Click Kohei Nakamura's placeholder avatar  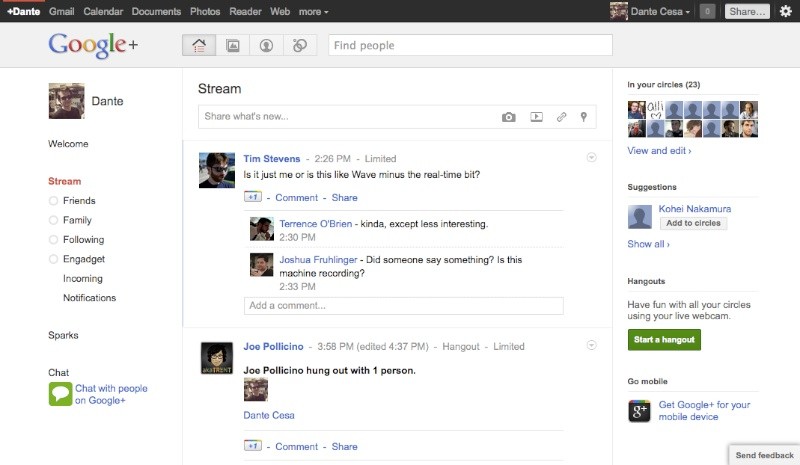point(640,217)
